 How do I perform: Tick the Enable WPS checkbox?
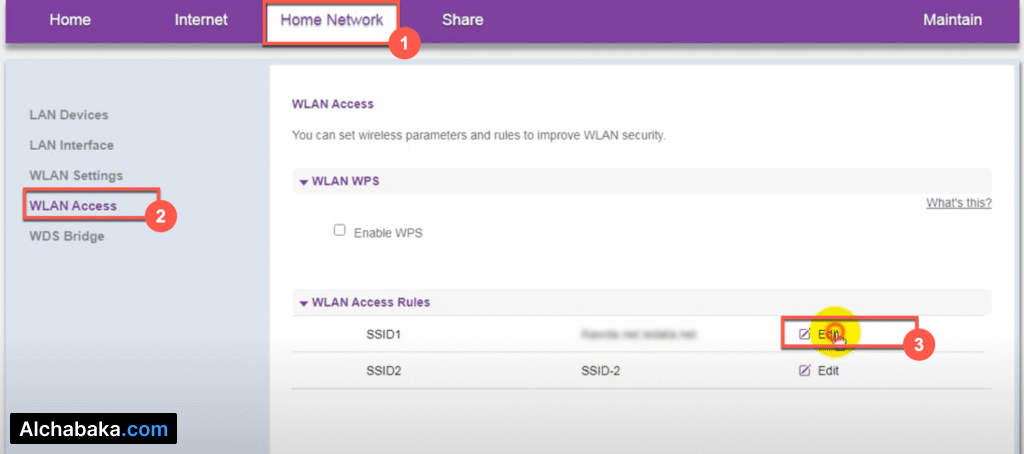[x=340, y=230]
